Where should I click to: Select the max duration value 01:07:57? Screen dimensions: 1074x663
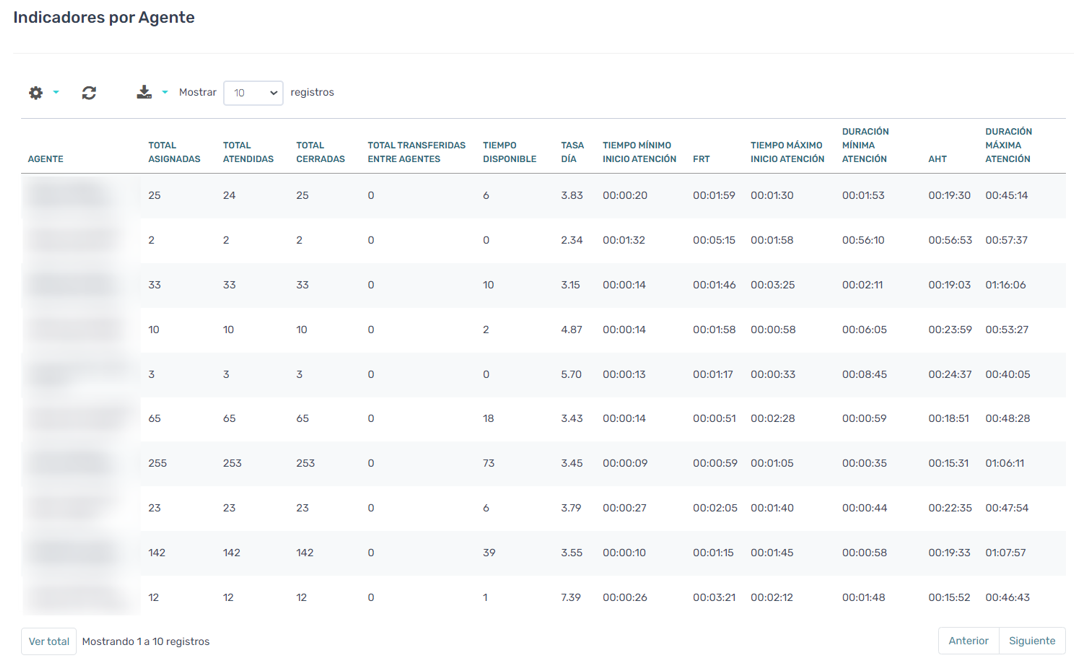1006,553
